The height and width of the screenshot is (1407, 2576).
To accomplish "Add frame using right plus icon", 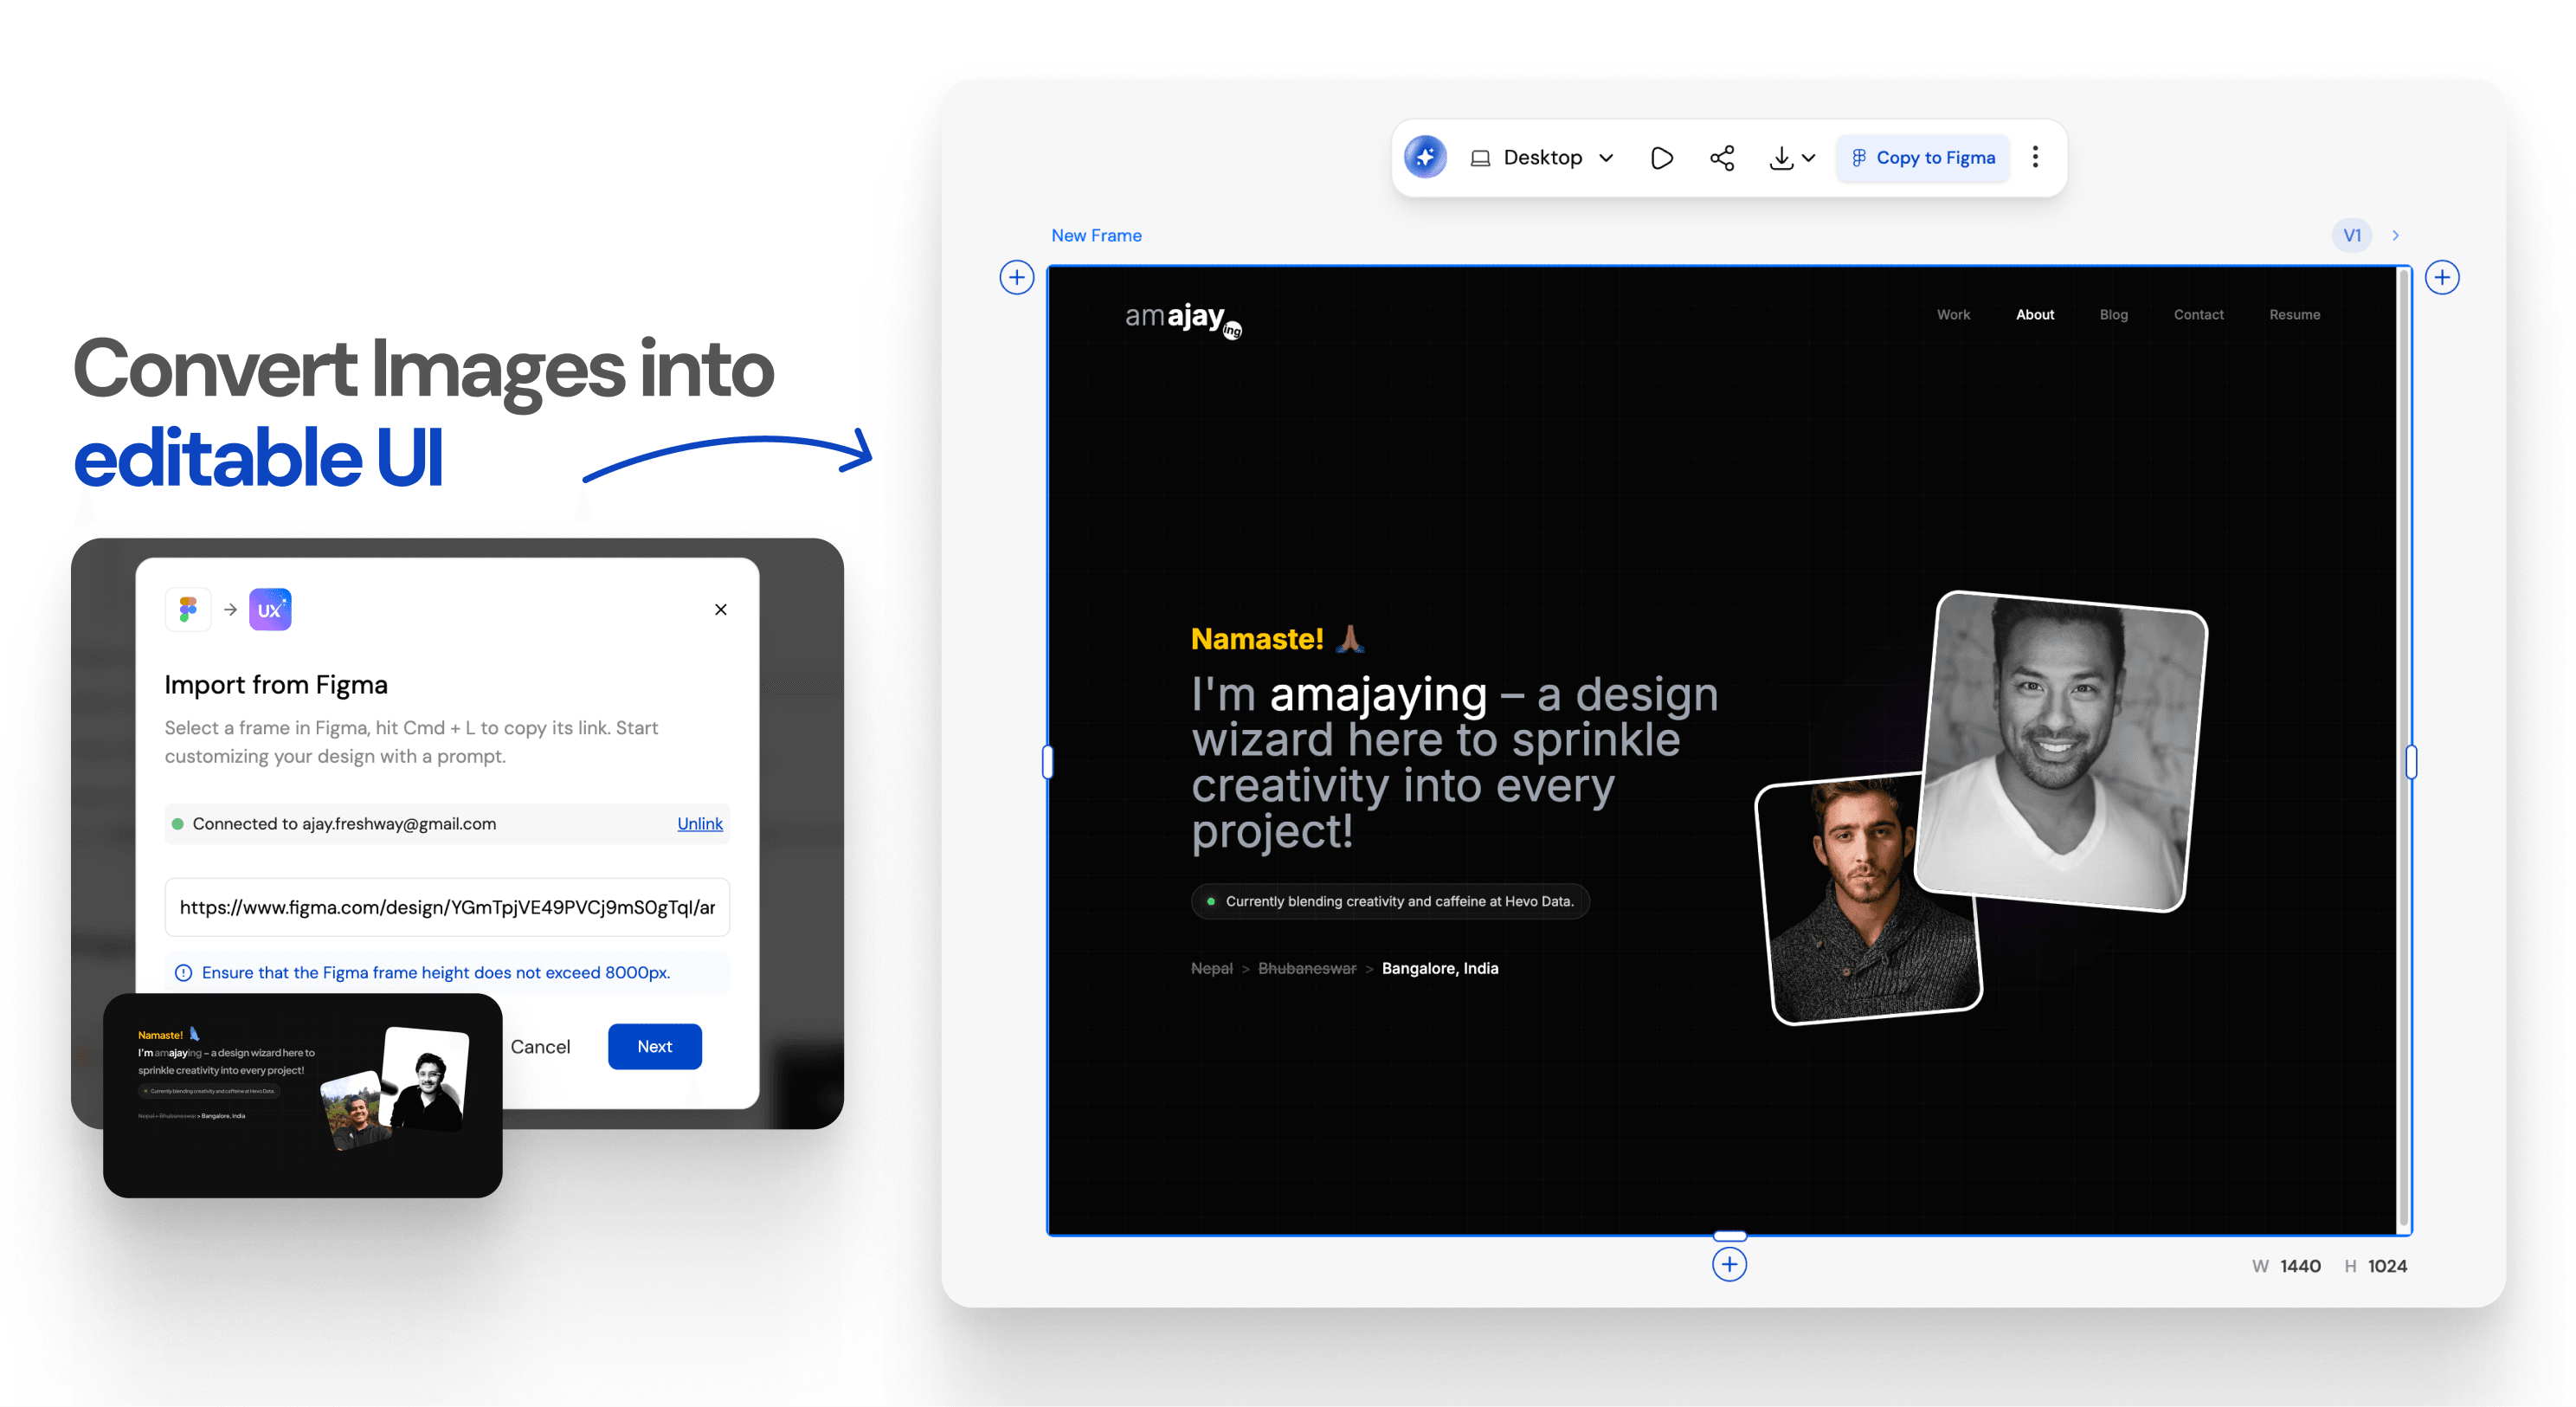I will pyautogui.click(x=2442, y=277).
